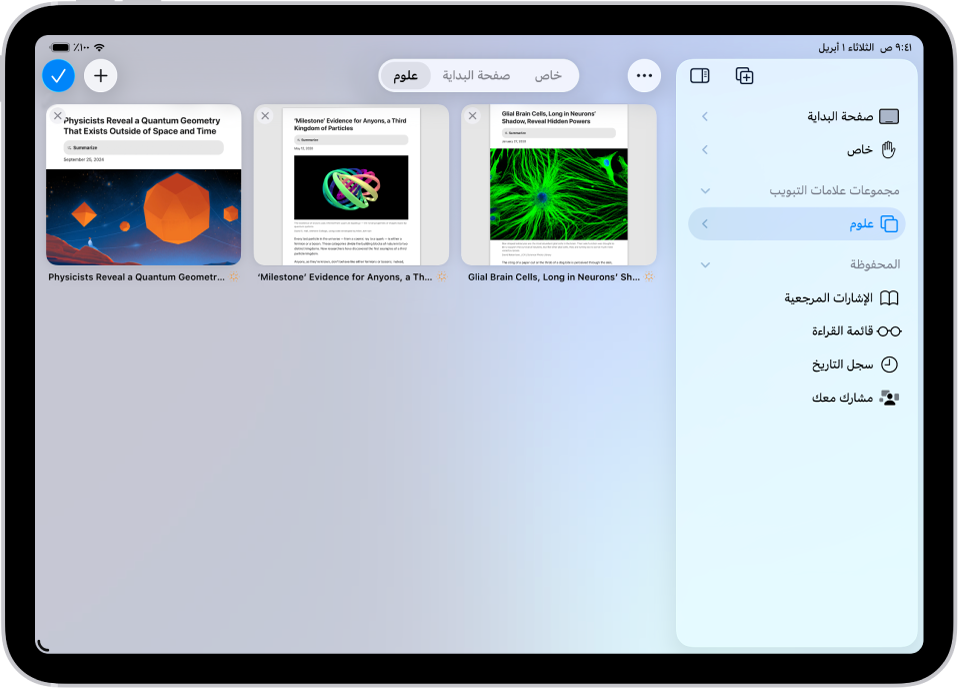This screenshot has height=689, width=960.
Task: Click the 'Glial Brain Cells, Long in Neurons' title
Action: click(x=554, y=277)
